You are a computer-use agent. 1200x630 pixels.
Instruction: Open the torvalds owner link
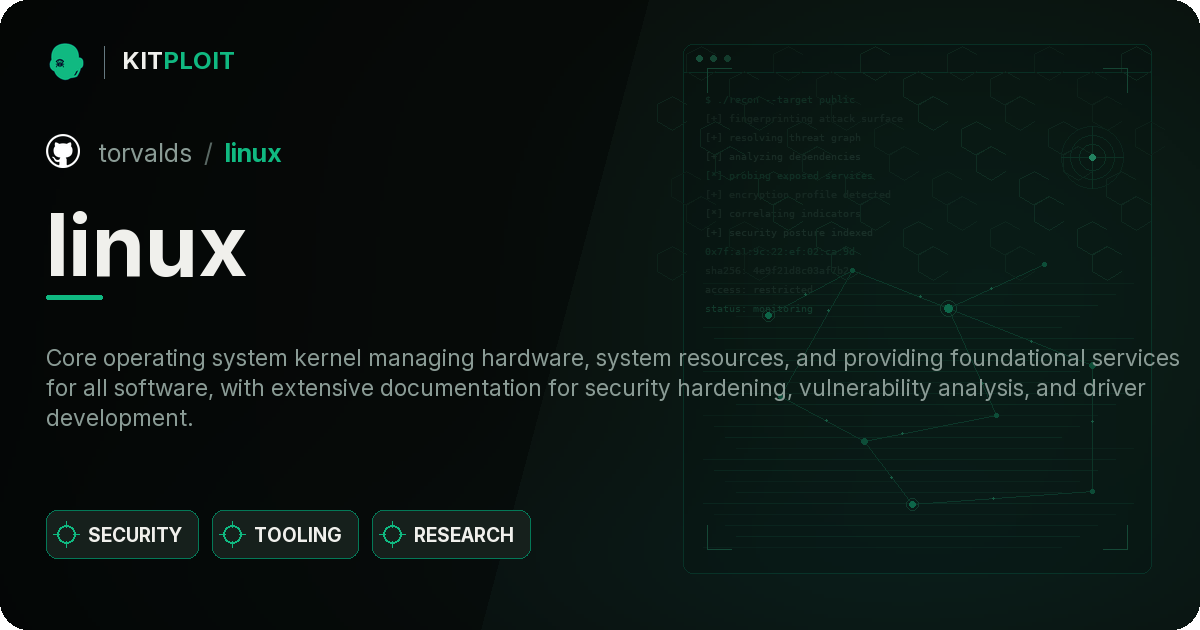pos(145,153)
